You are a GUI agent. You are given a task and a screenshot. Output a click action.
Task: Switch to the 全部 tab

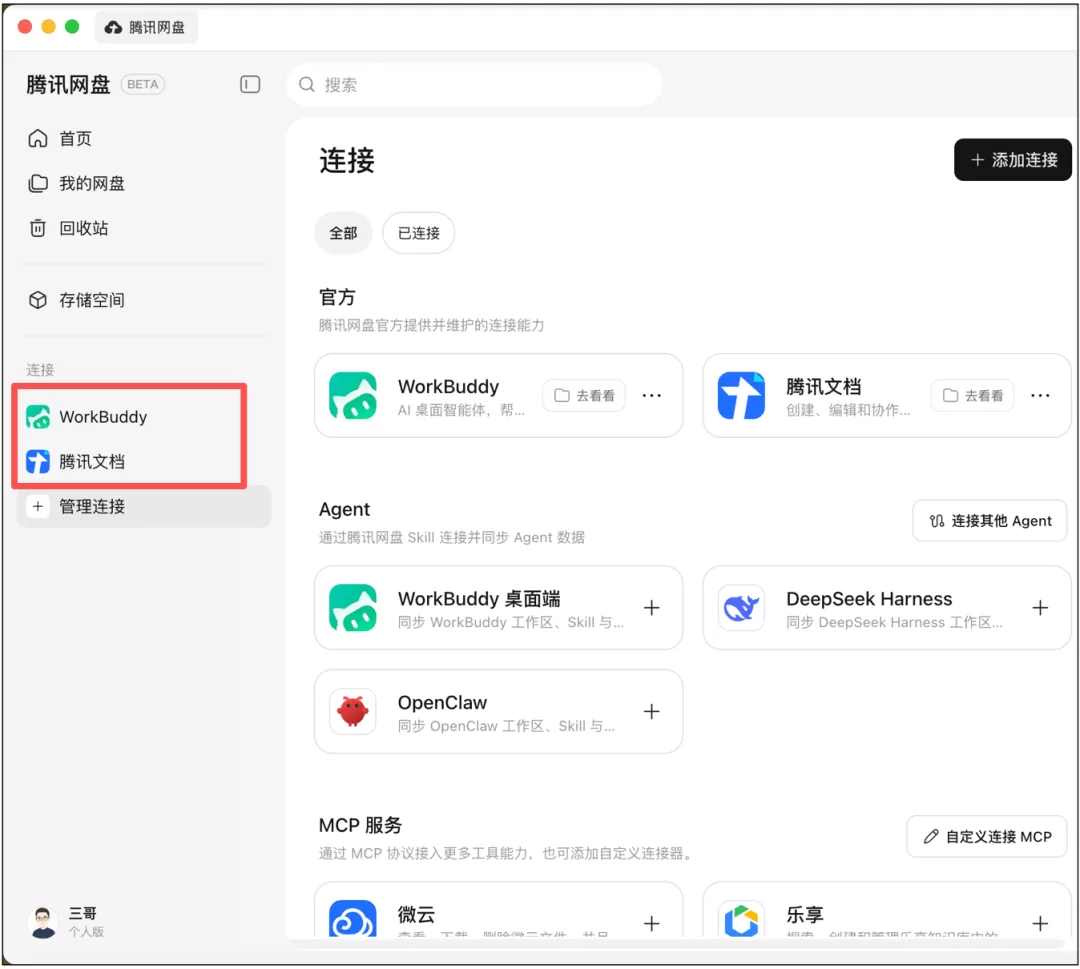tap(343, 233)
